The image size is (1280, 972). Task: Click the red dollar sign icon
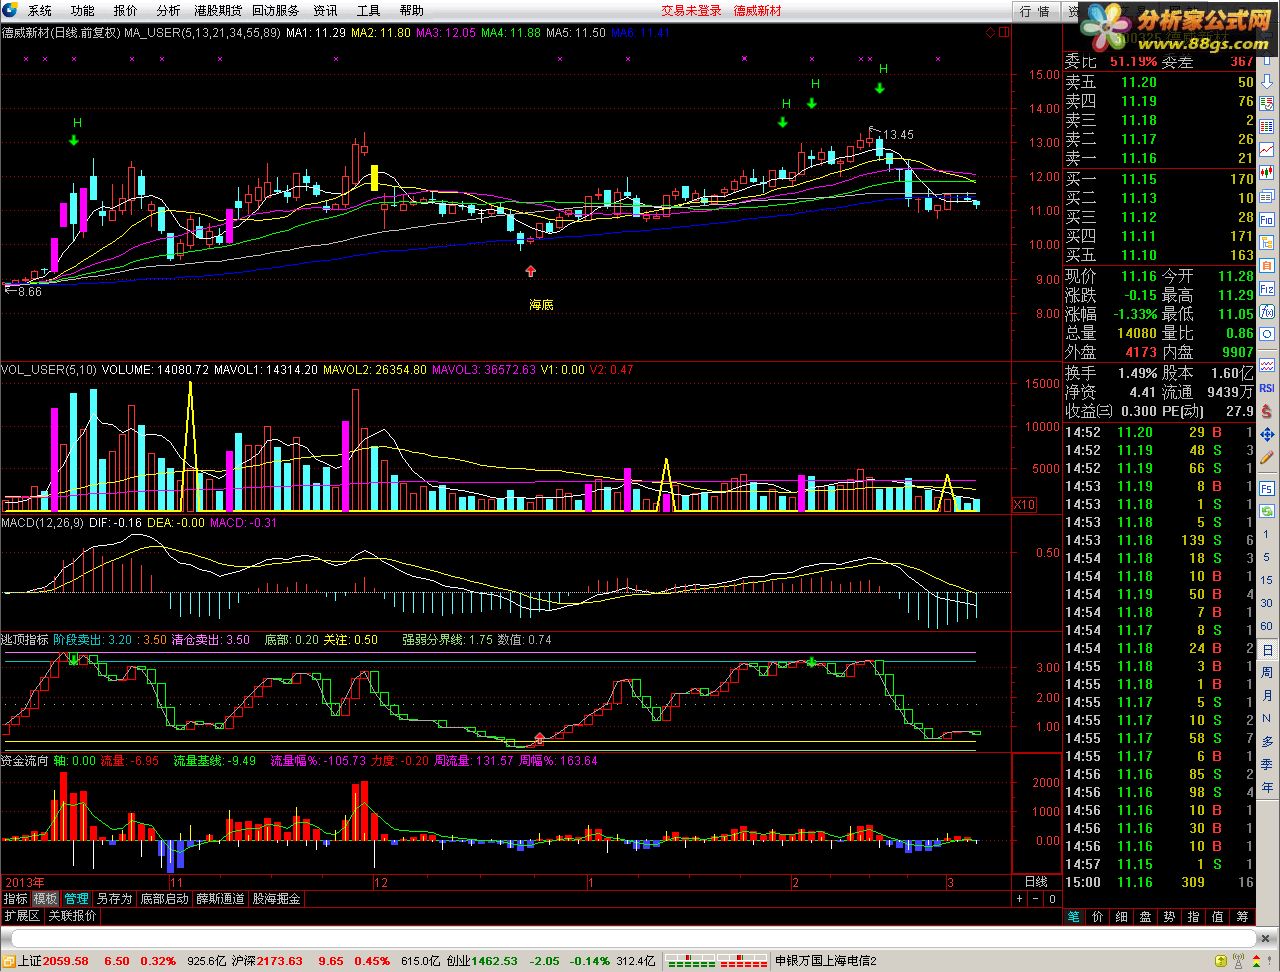[x=1267, y=410]
